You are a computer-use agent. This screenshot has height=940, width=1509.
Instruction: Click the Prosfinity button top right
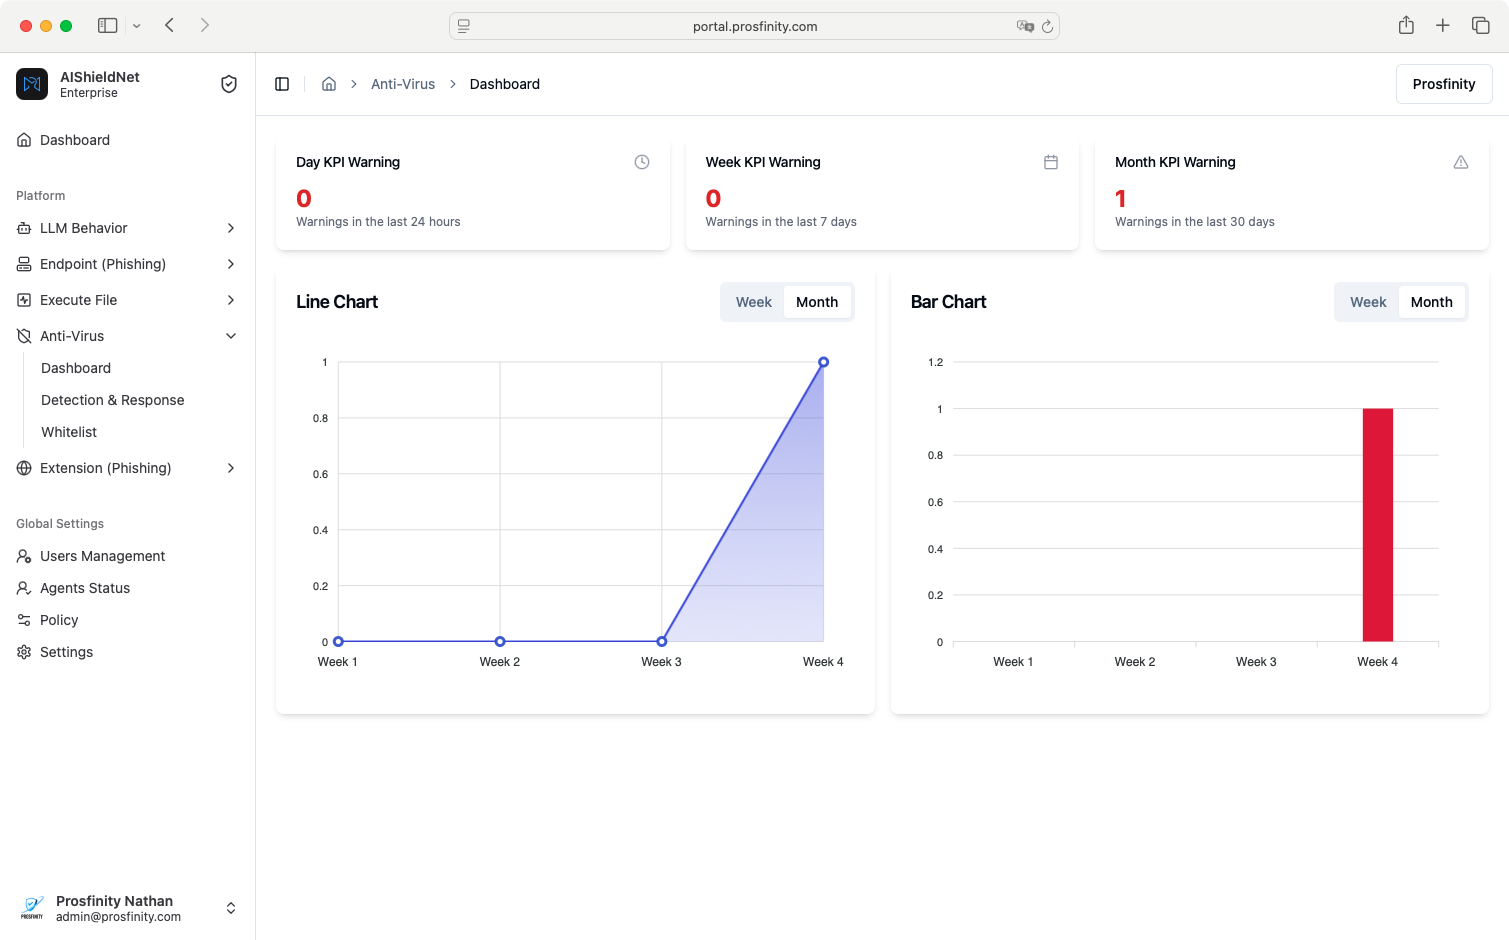(1444, 84)
